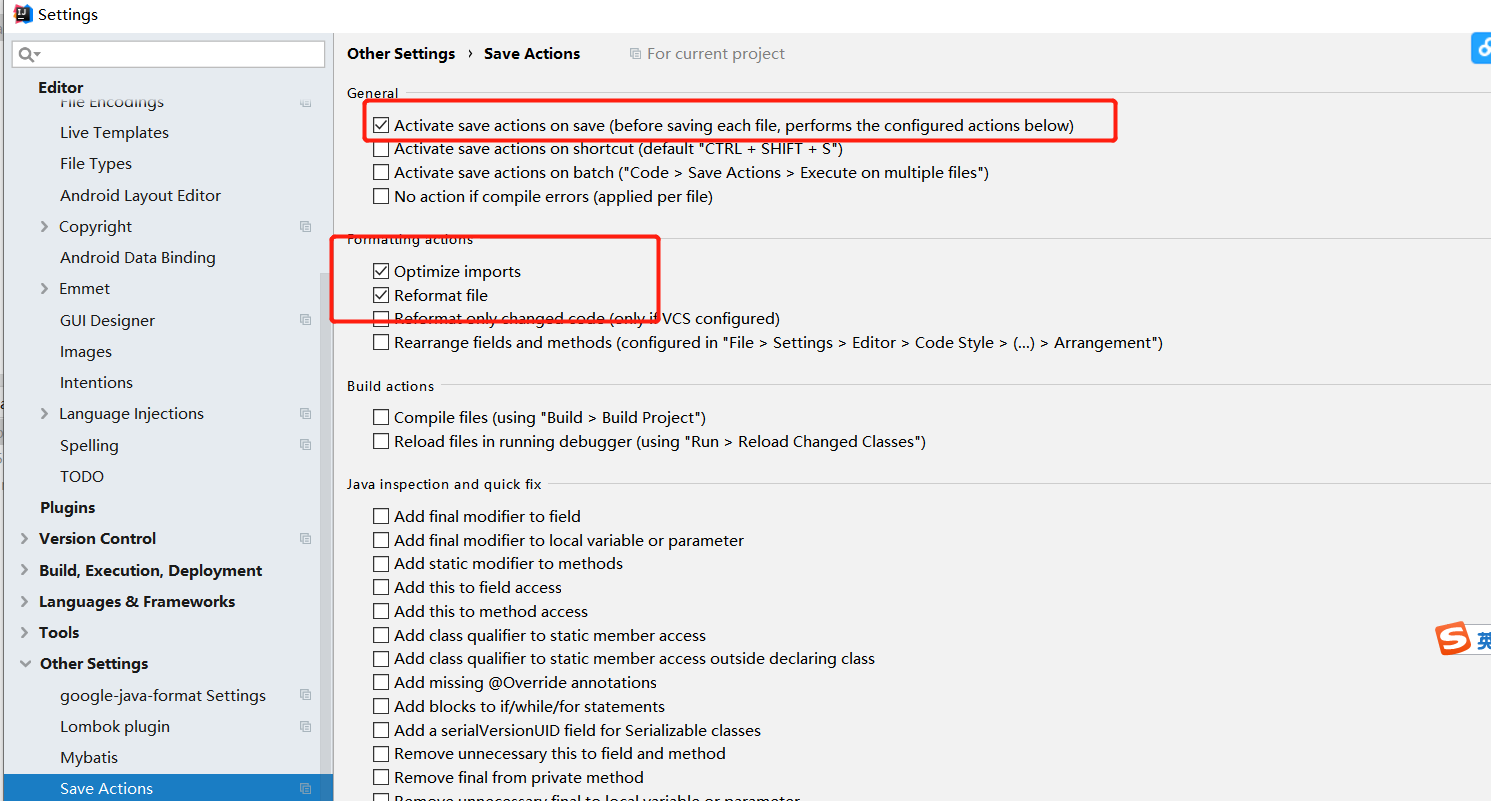This screenshot has height=801, width=1491.
Task: Select Mybatis under Other Settings
Action: coord(89,758)
